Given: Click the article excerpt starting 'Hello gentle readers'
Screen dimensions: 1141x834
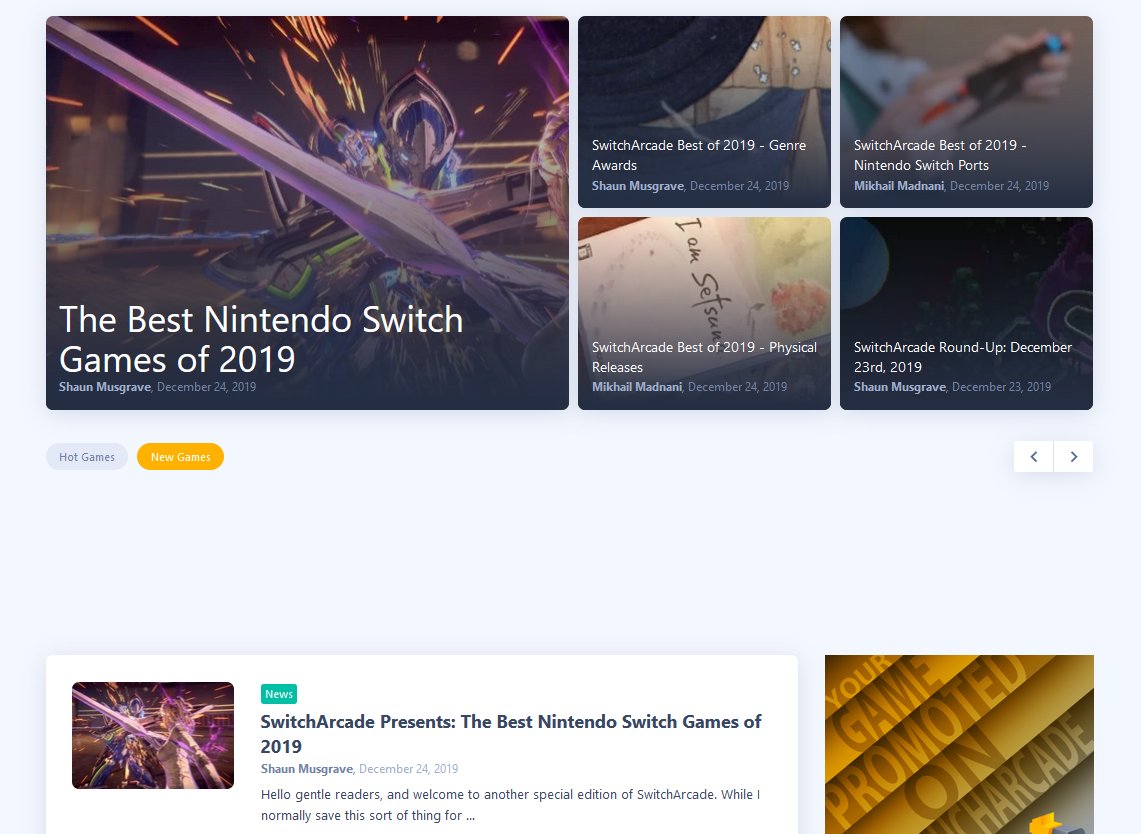Looking at the screenshot, I should click(510, 805).
